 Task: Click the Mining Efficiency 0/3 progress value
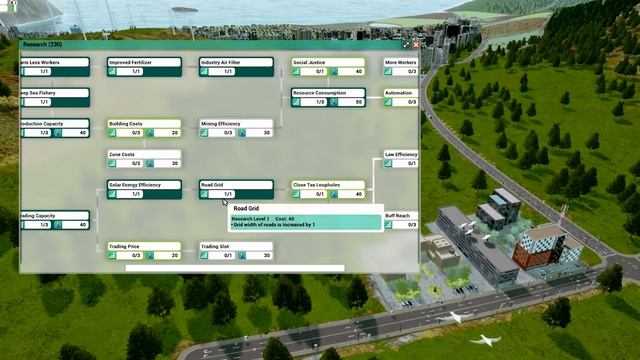click(228, 133)
